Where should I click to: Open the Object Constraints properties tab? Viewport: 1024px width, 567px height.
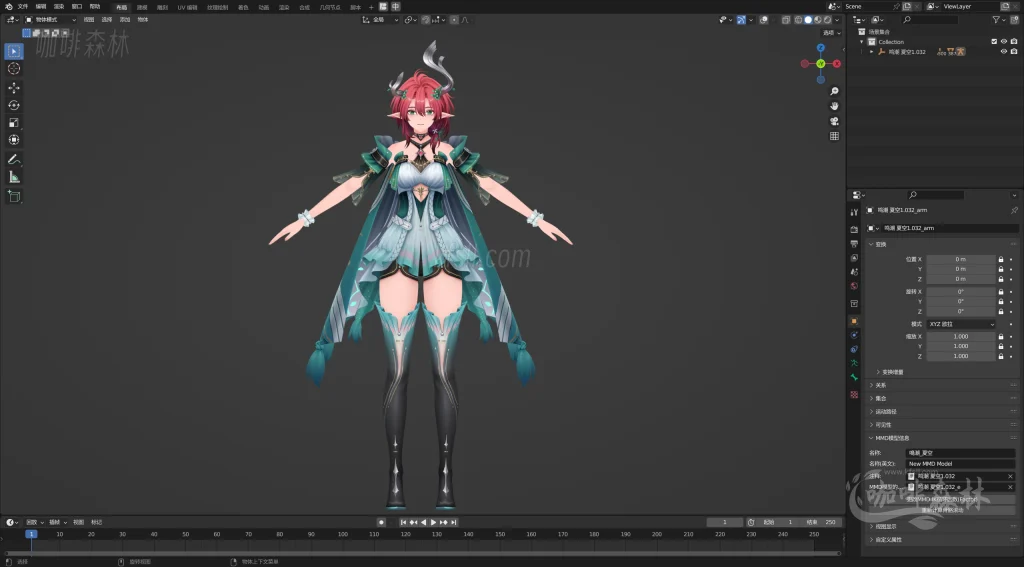pos(854,349)
